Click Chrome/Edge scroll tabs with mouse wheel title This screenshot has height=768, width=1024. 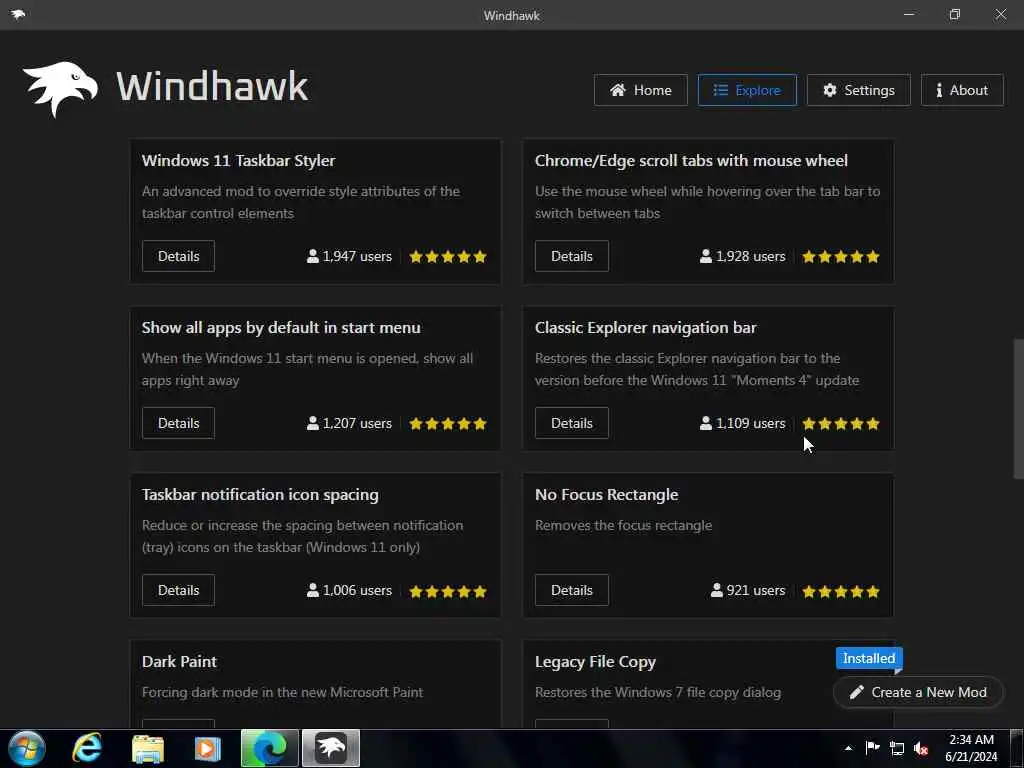tap(691, 161)
